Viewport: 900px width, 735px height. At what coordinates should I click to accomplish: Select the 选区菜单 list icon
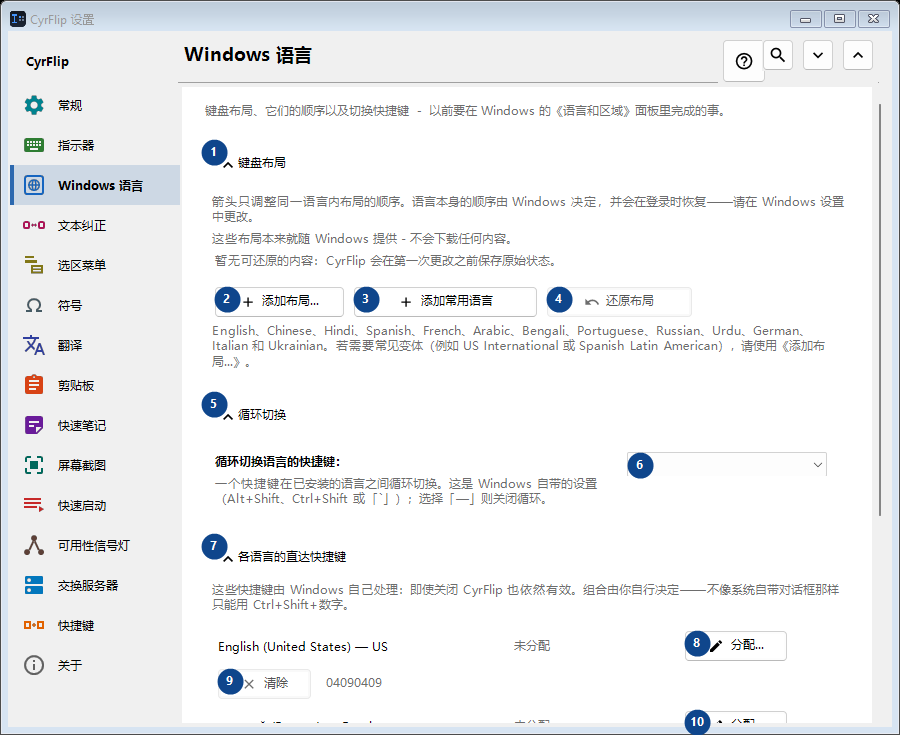point(34,265)
